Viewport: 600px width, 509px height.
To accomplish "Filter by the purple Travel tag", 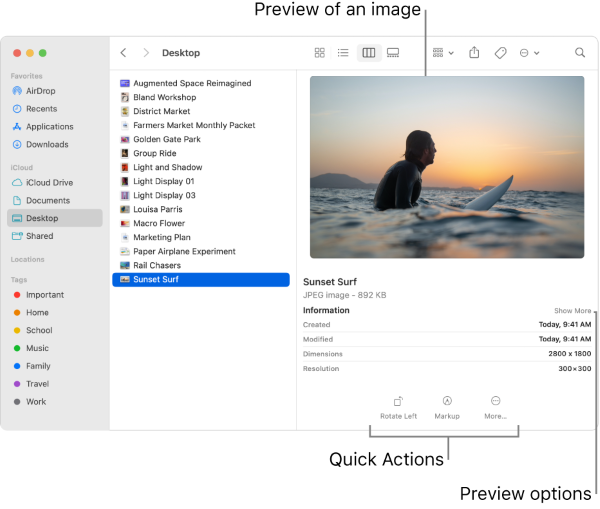I will coord(31,384).
